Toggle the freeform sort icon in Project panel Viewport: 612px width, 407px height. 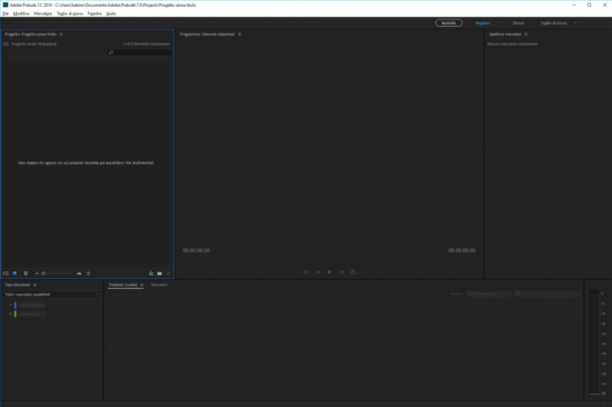tap(26, 274)
